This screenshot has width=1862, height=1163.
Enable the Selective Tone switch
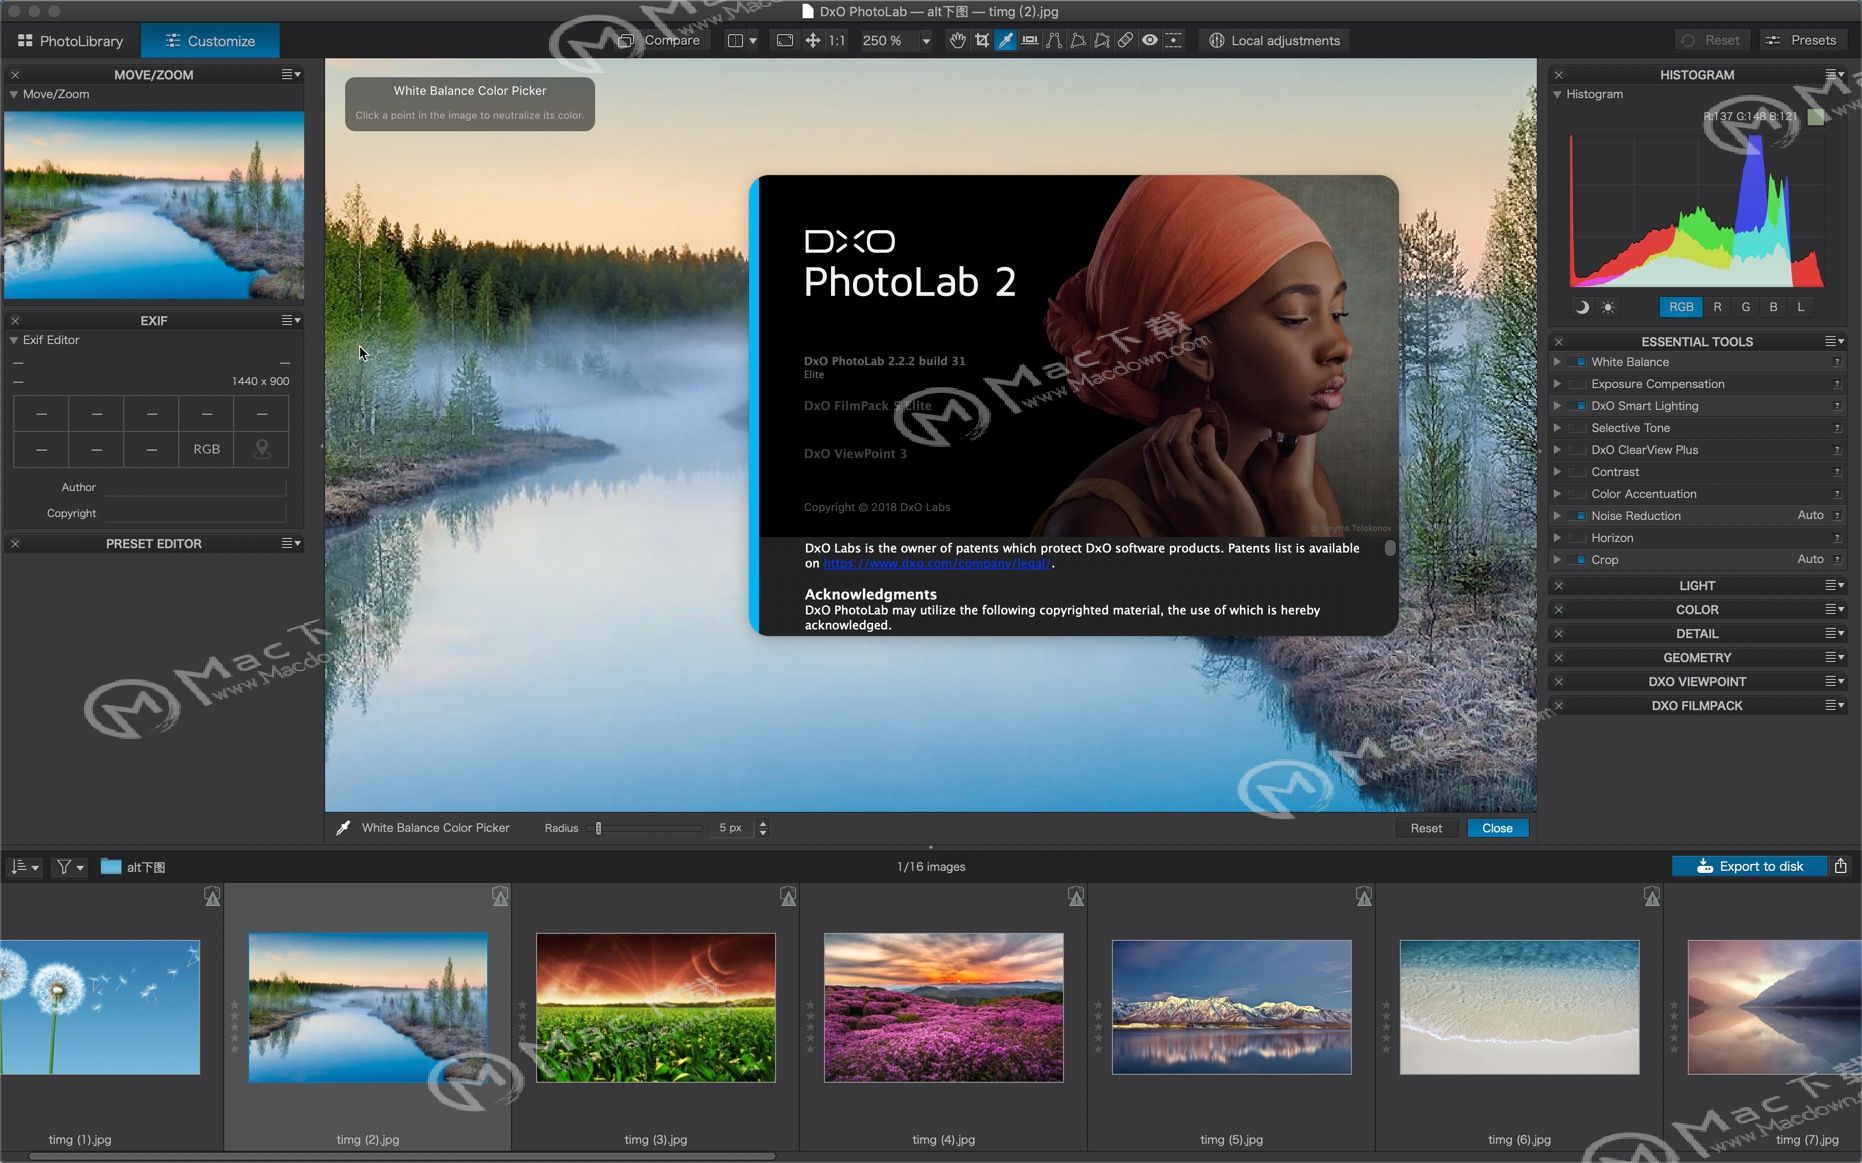[x=1579, y=428]
